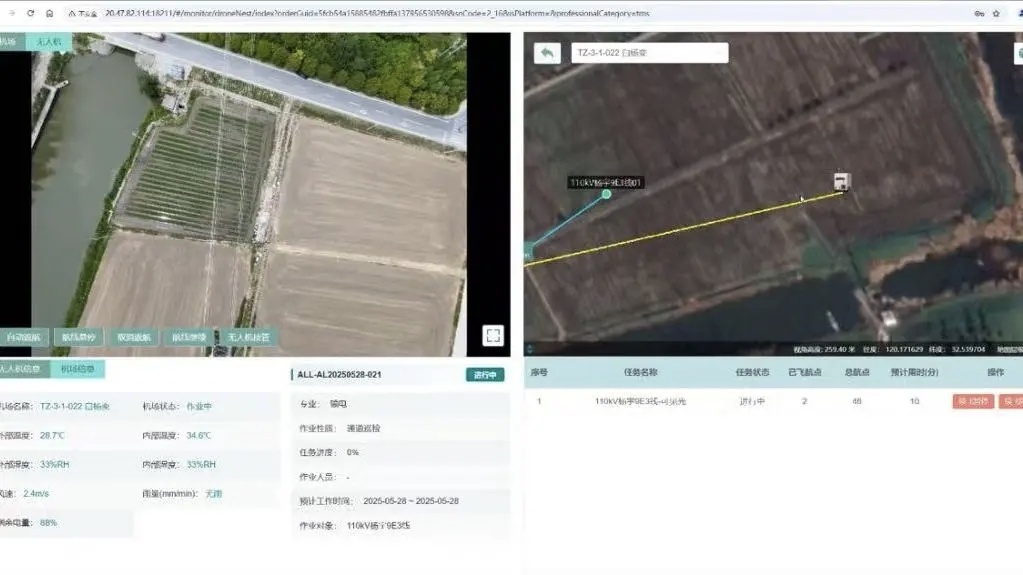Click the 预计用时(分) table column header
Image resolution: width=1023 pixels, height=575 pixels.
pyautogui.click(x=915, y=372)
